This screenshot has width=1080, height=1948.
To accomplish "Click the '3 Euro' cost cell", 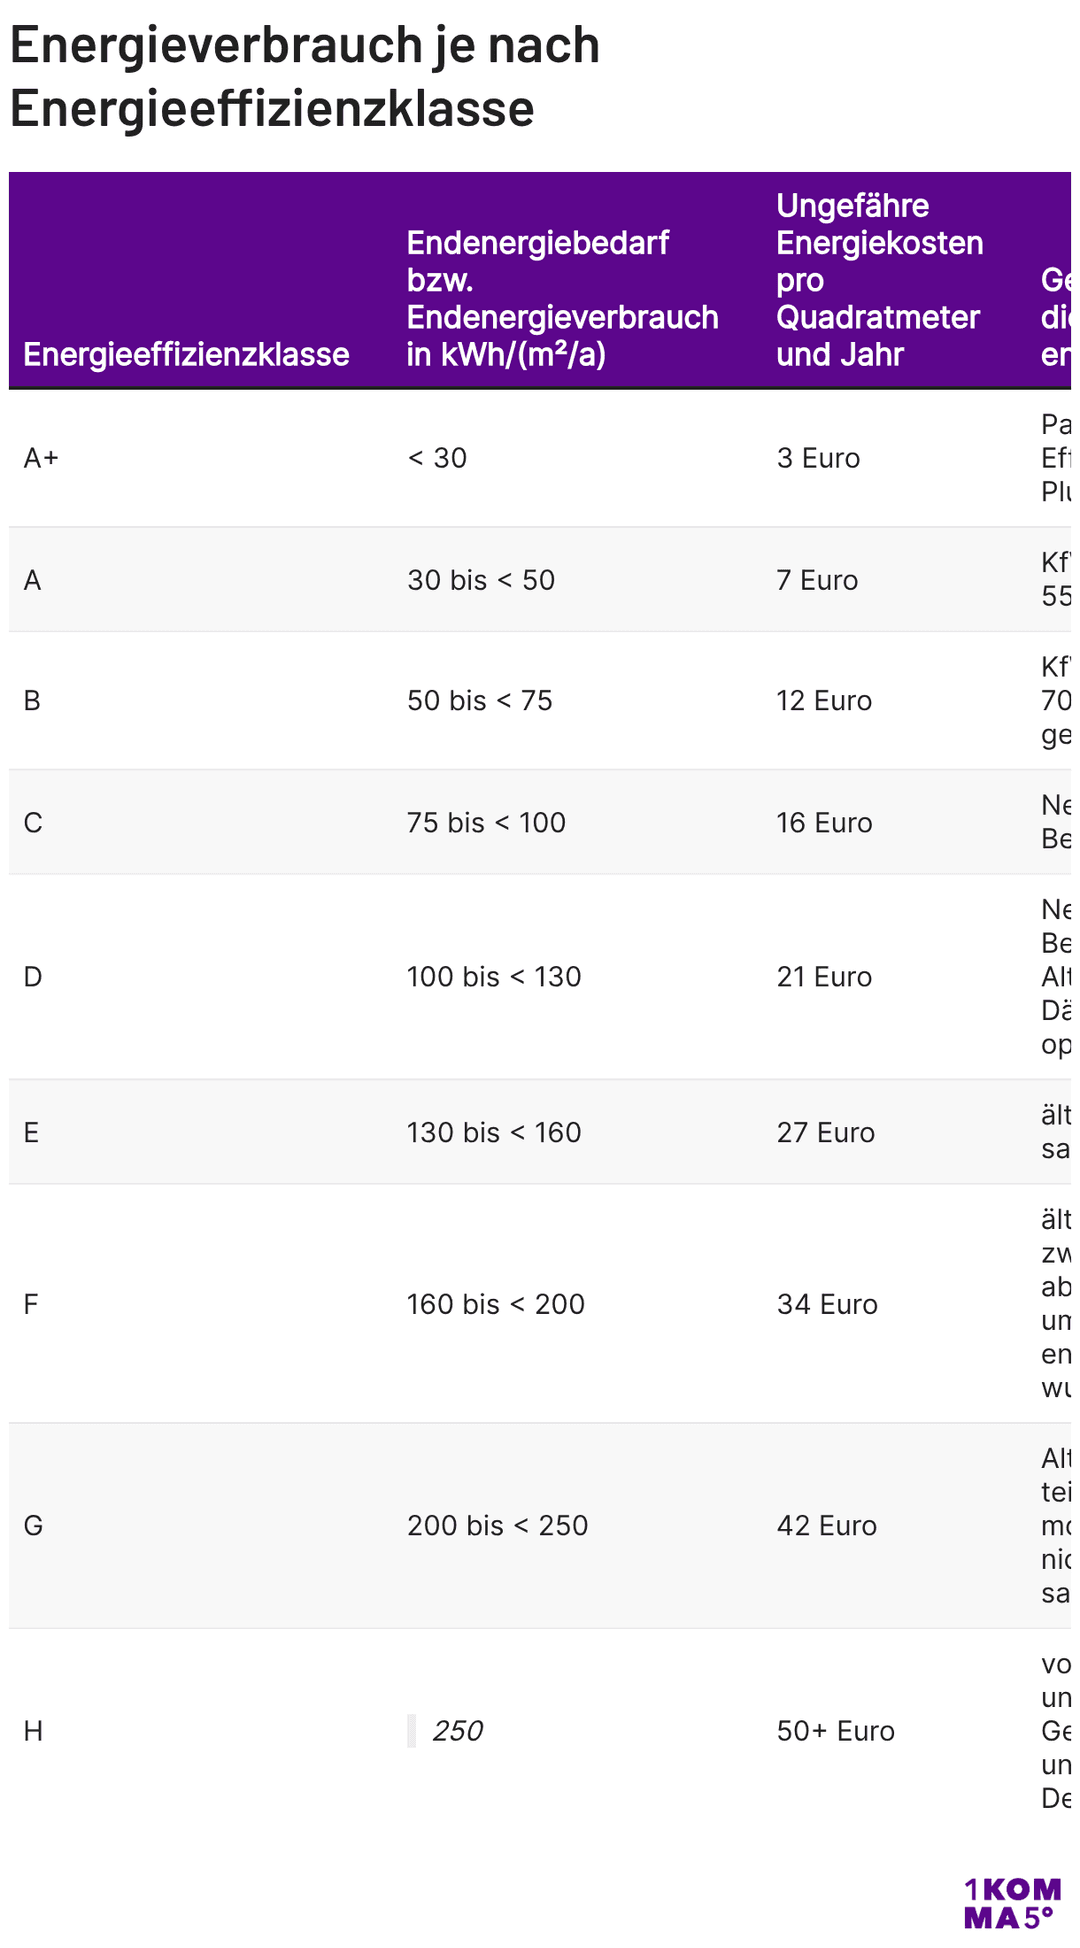I will click(x=818, y=458).
